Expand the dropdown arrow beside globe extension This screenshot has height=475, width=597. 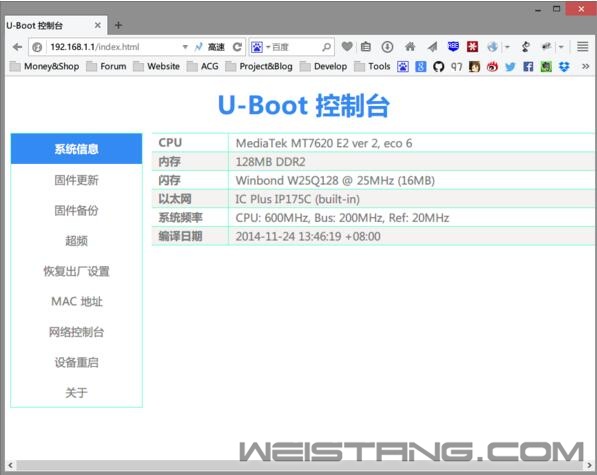pos(507,47)
